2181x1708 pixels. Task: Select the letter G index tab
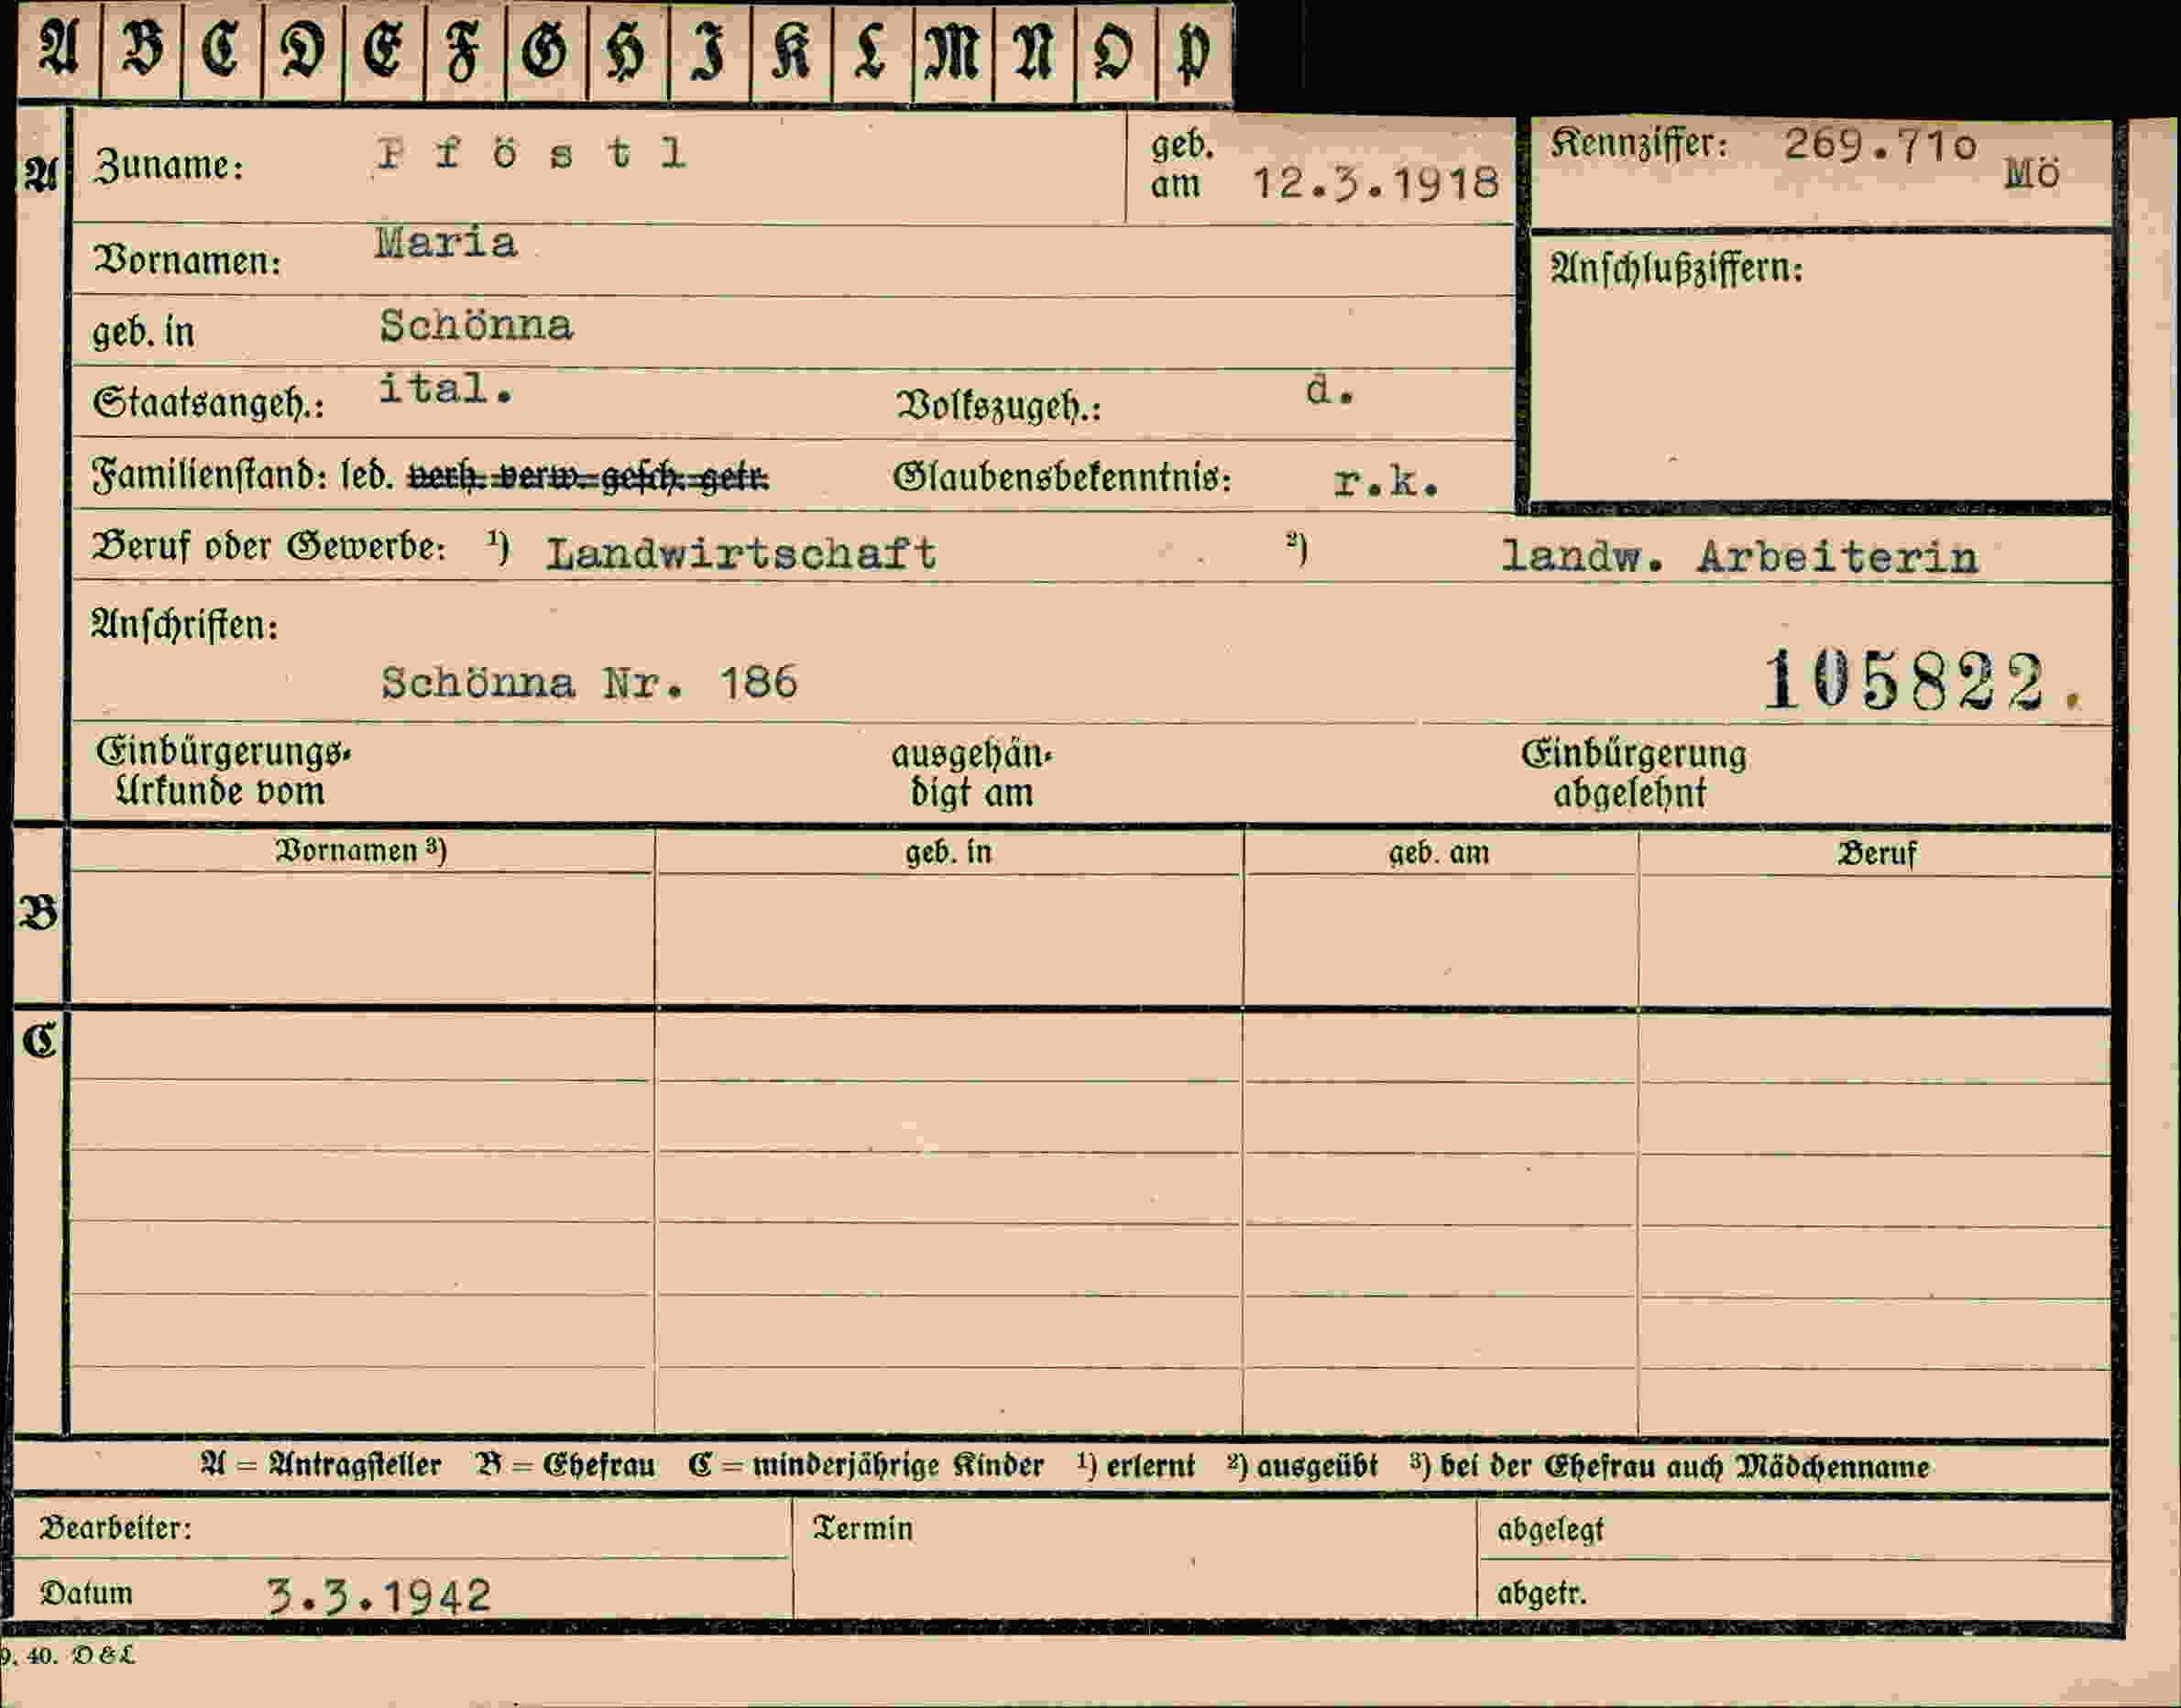pos(546,50)
